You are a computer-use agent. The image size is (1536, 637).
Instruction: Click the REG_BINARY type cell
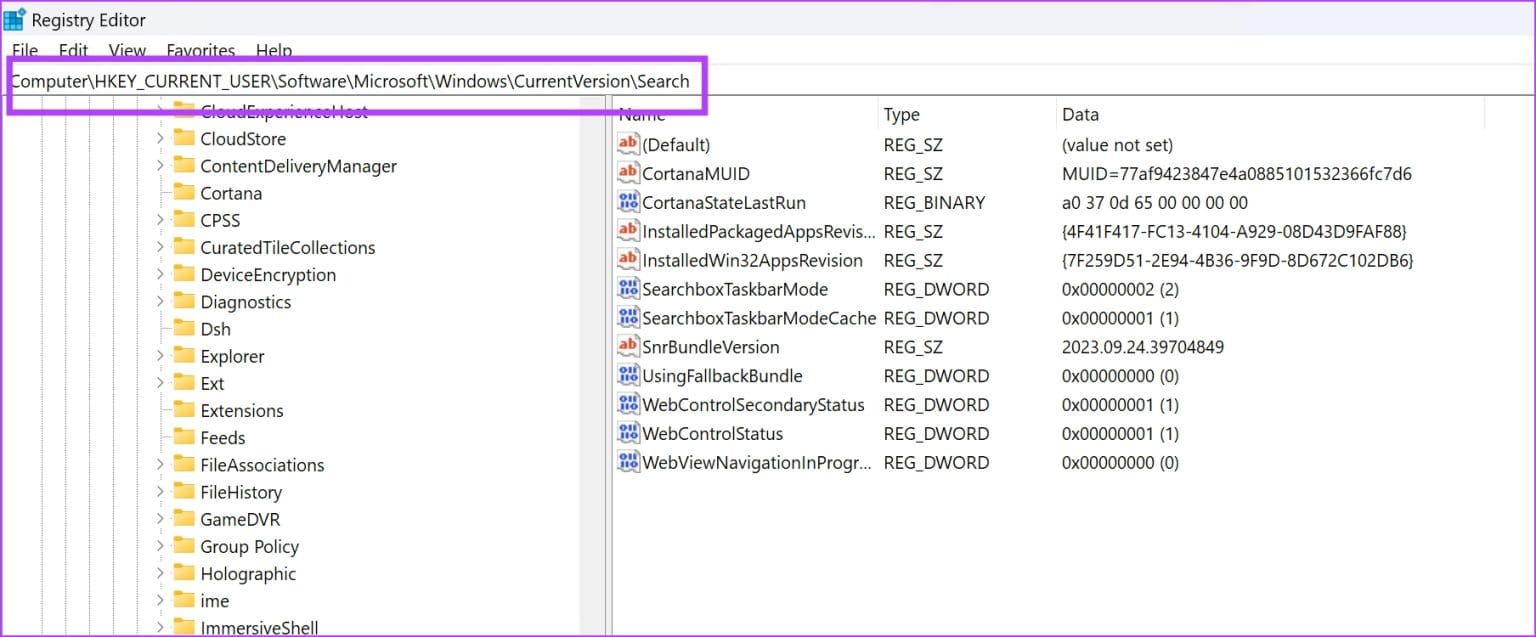click(x=934, y=203)
